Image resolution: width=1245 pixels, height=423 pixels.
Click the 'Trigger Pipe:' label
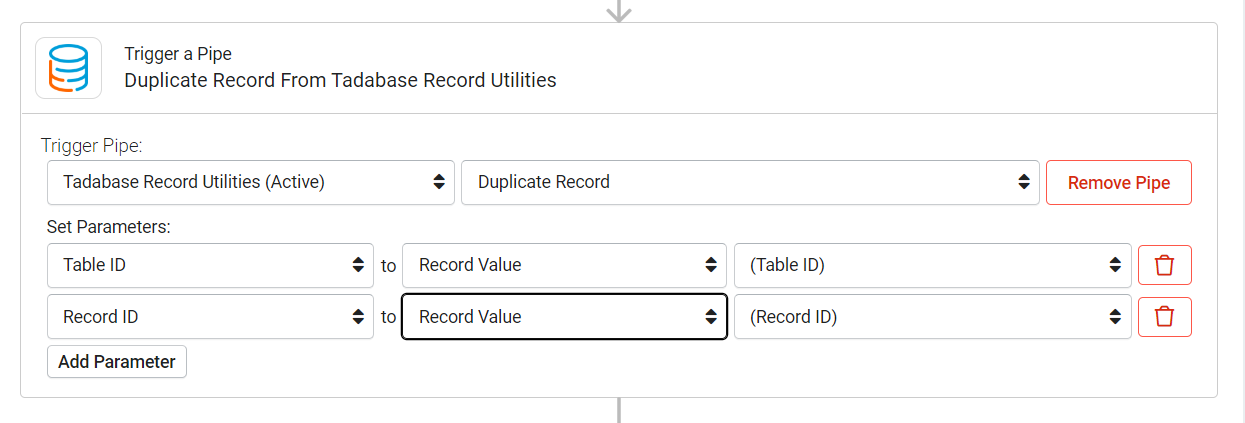point(92,146)
